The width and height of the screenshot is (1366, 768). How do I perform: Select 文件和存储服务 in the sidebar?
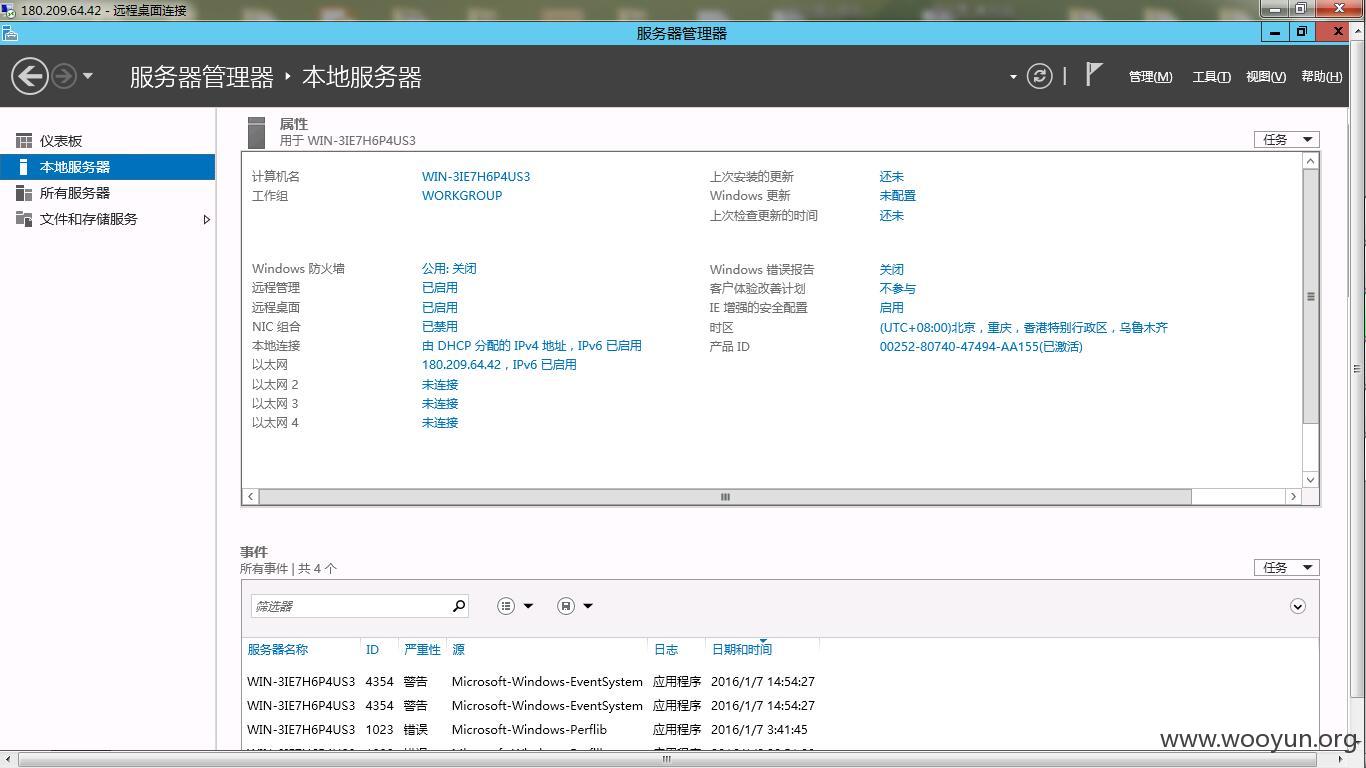tap(107, 219)
